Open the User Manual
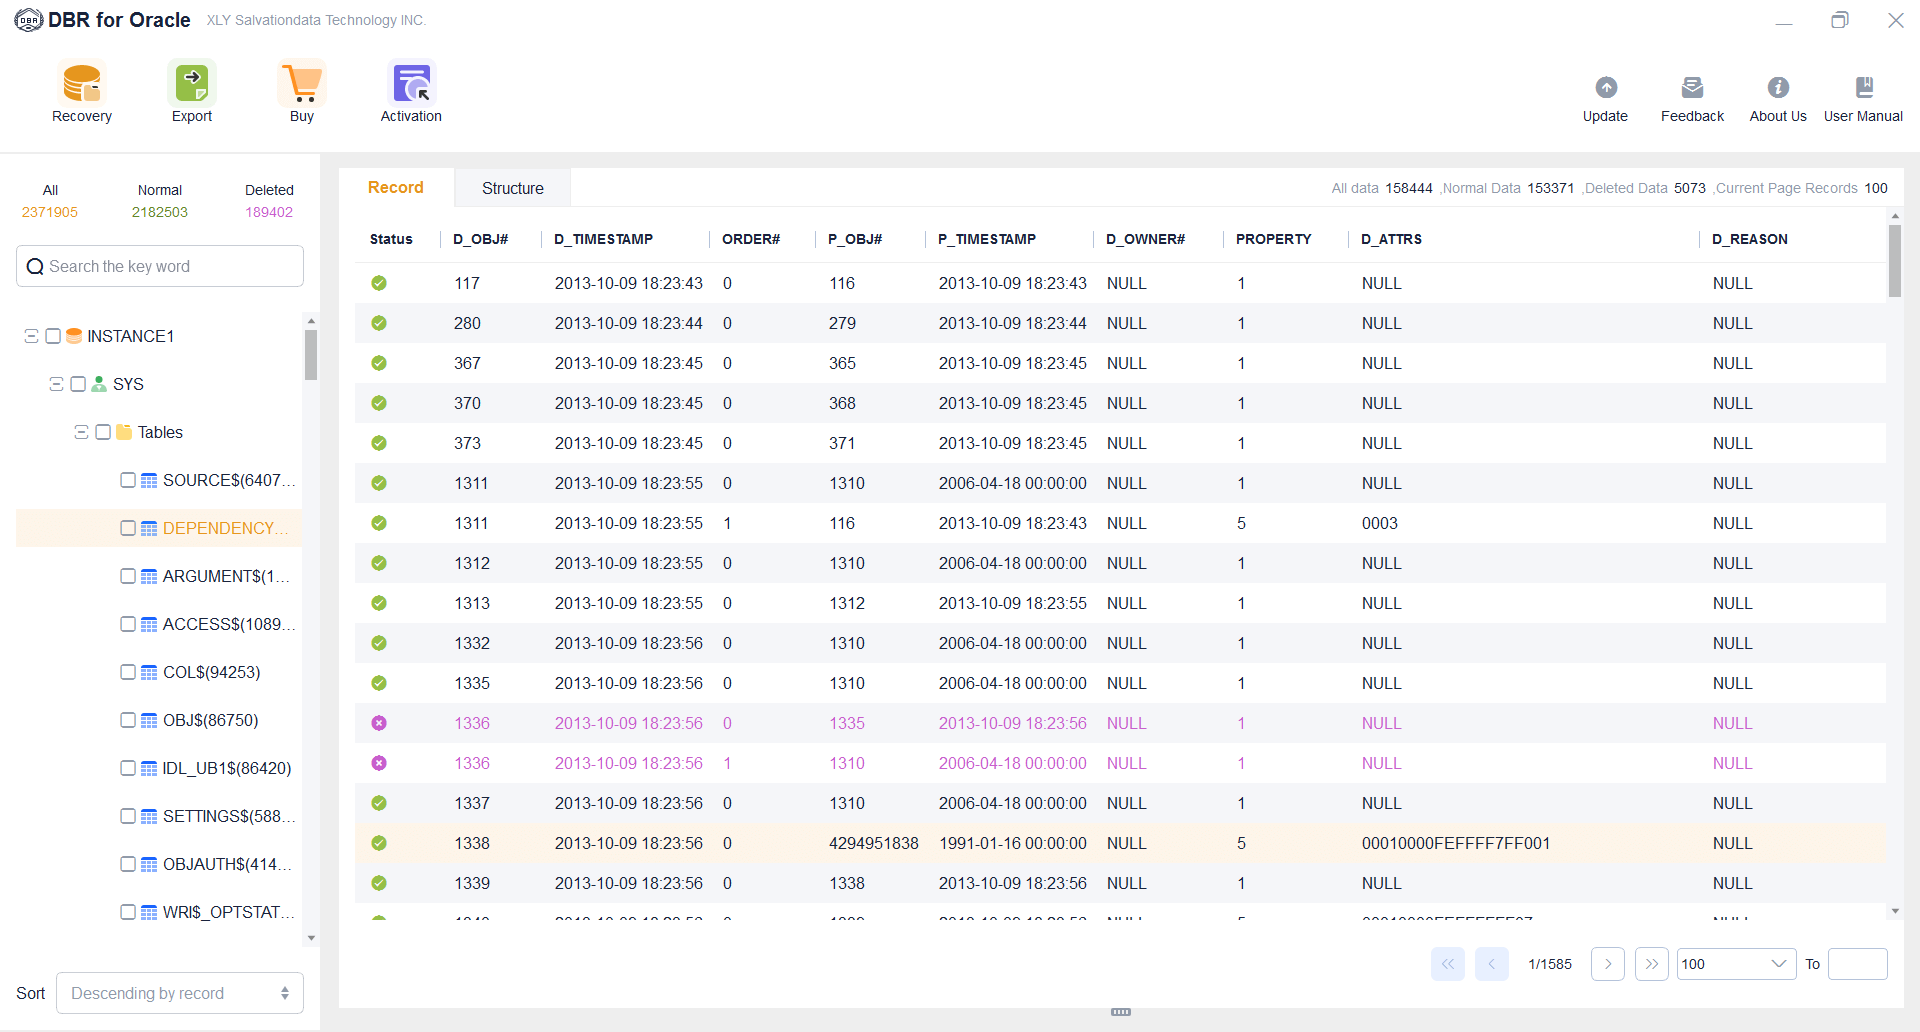1920x1032 pixels. 1863,98
